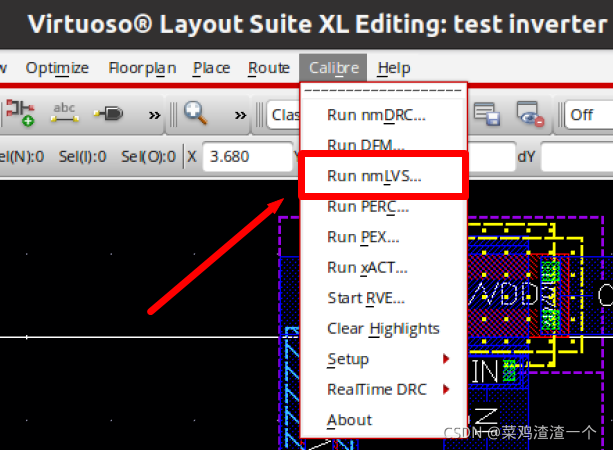Click the save workspace toolbar icon
The height and width of the screenshot is (450, 613).
pos(487,114)
